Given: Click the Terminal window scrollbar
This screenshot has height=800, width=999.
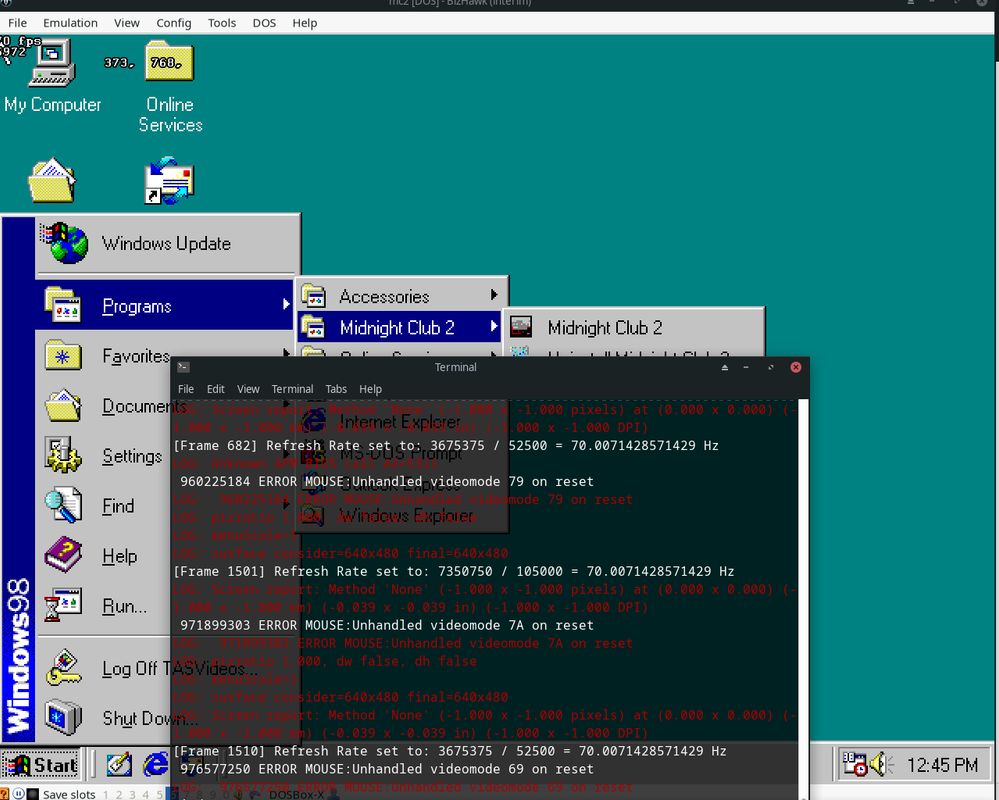Looking at the screenshot, I should coord(803,599).
